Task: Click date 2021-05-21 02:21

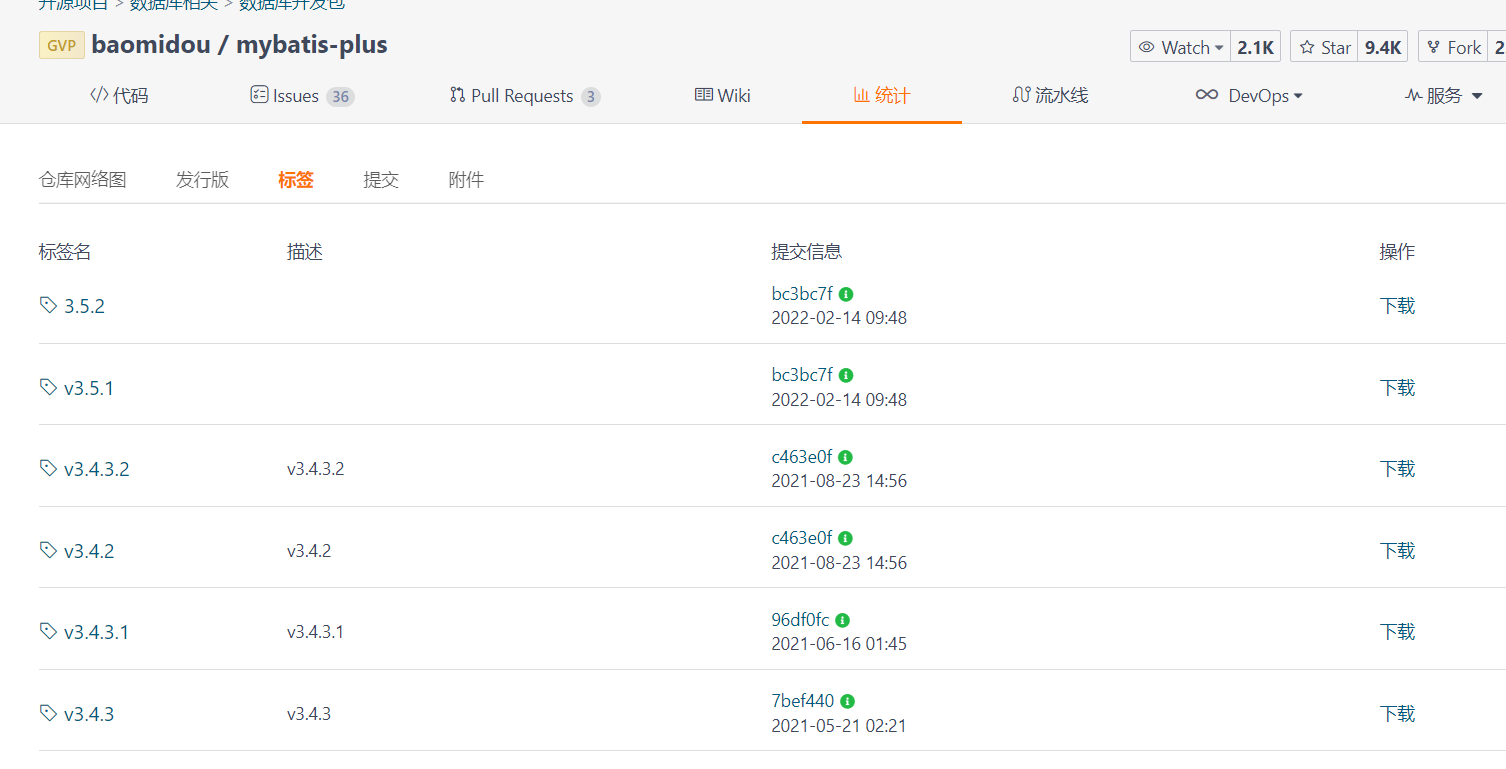Action: point(839,726)
